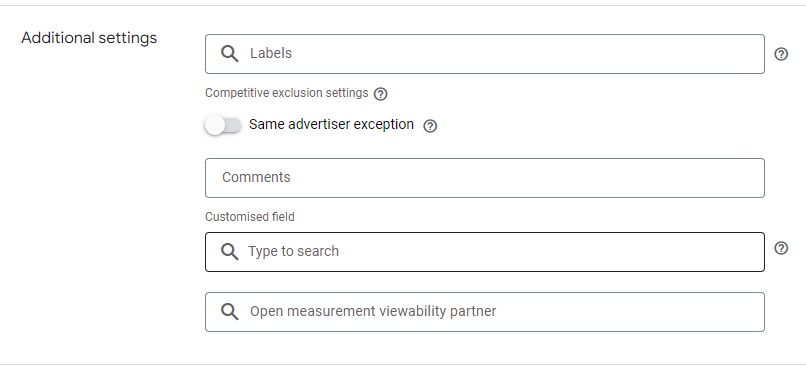Click the Type to search placeholder text

tap(294, 251)
